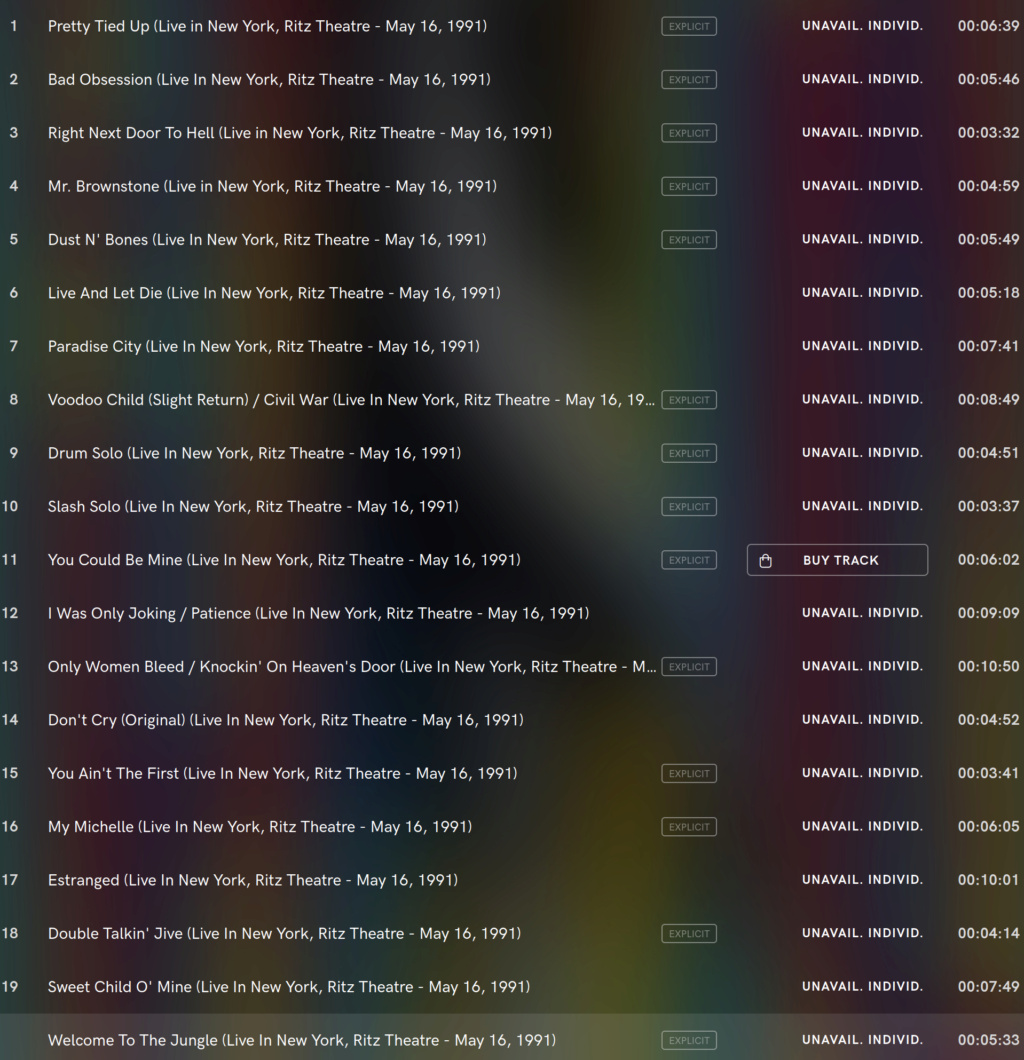
Task: Click Unavail. Individ. label for Estranged
Action: [862, 880]
